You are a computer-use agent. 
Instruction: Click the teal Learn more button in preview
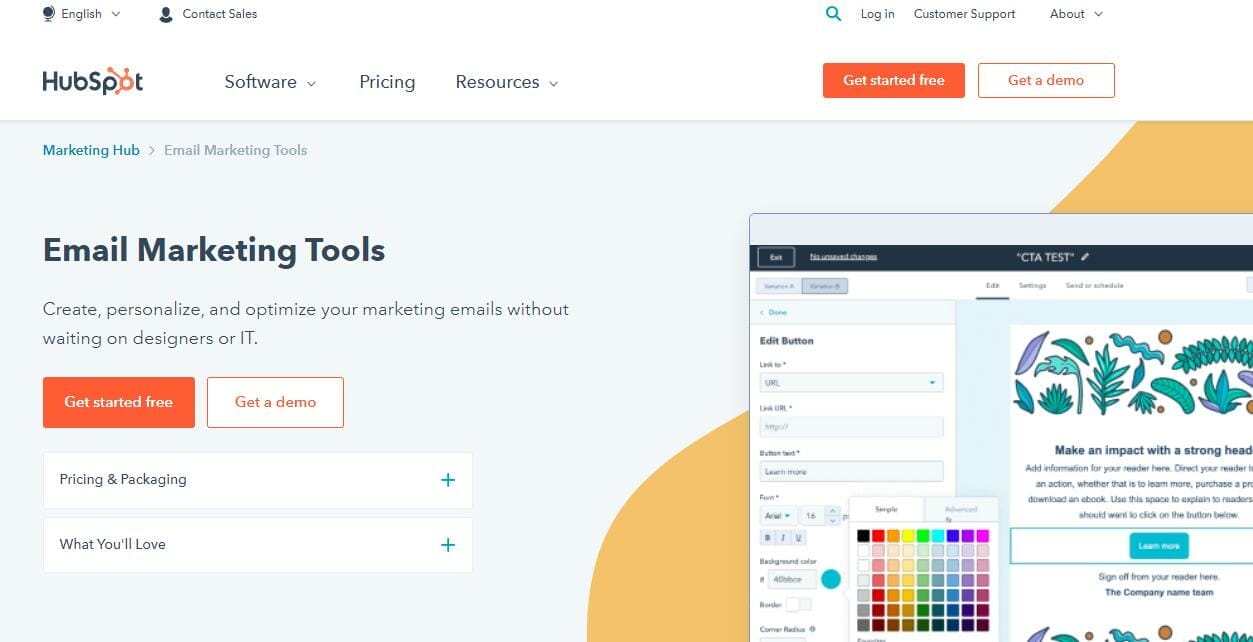coord(1159,546)
